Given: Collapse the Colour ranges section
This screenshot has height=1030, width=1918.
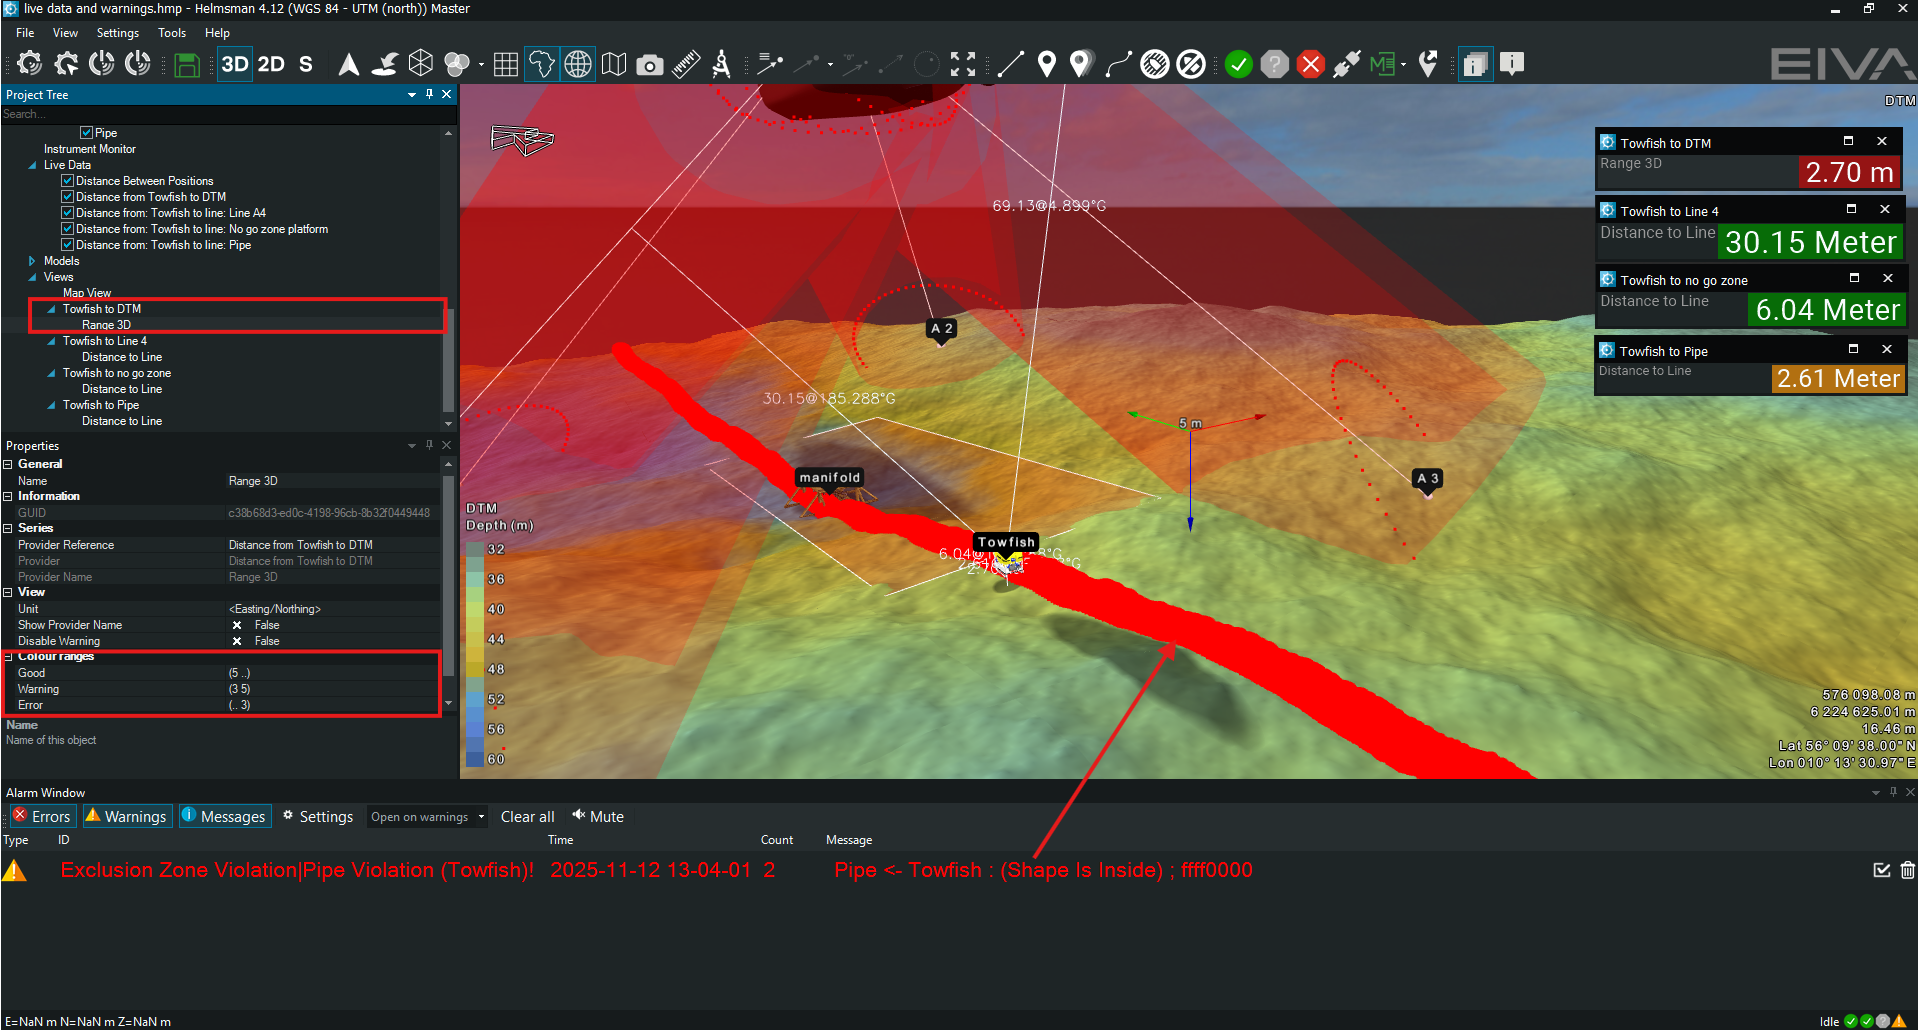Looking at the screenshot, I should coord(8,657).
